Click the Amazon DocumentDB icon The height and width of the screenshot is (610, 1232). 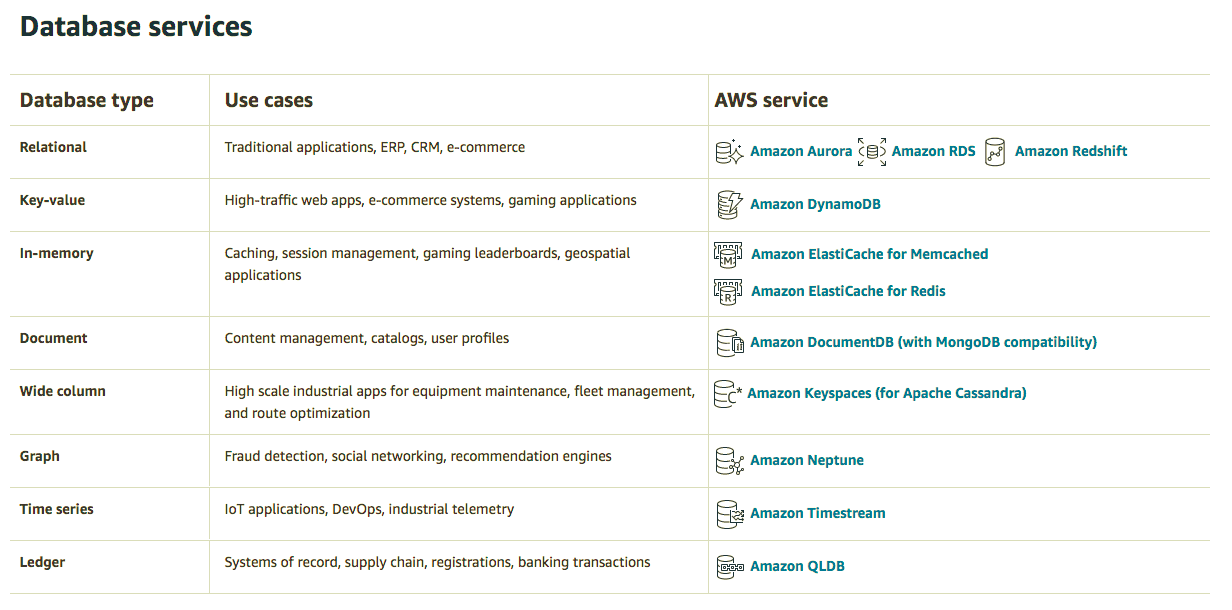730,343
